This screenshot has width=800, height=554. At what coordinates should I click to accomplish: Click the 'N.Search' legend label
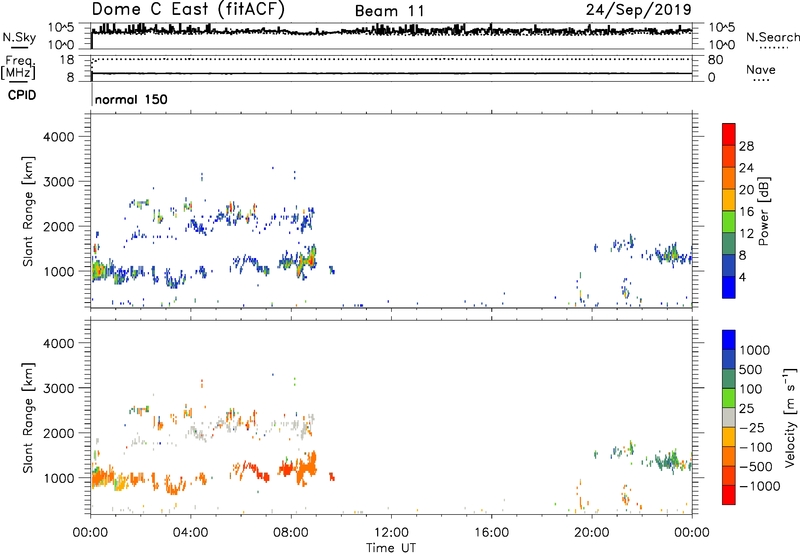(772, 37)
